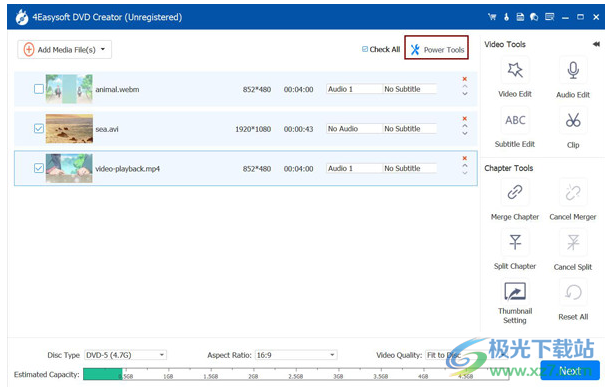This screenshot has width=605, height=387.
Task: Open the Subtitle Edit tool
Action: click(x=515, y=120)
